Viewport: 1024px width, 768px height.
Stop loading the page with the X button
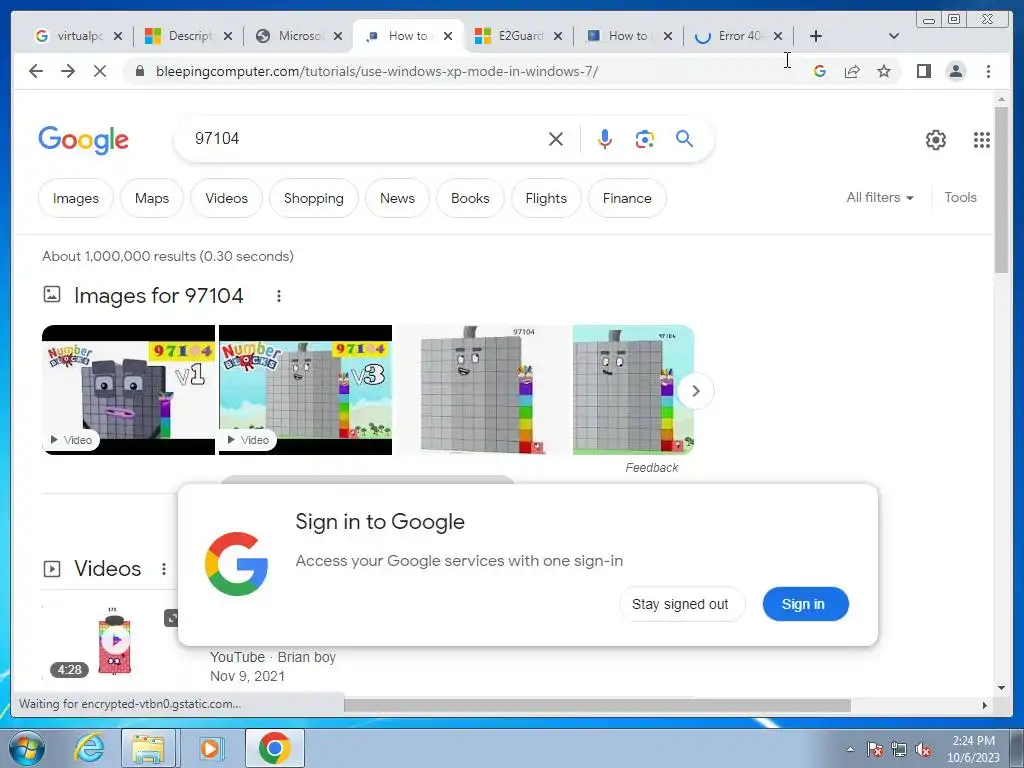coord(100,71)
